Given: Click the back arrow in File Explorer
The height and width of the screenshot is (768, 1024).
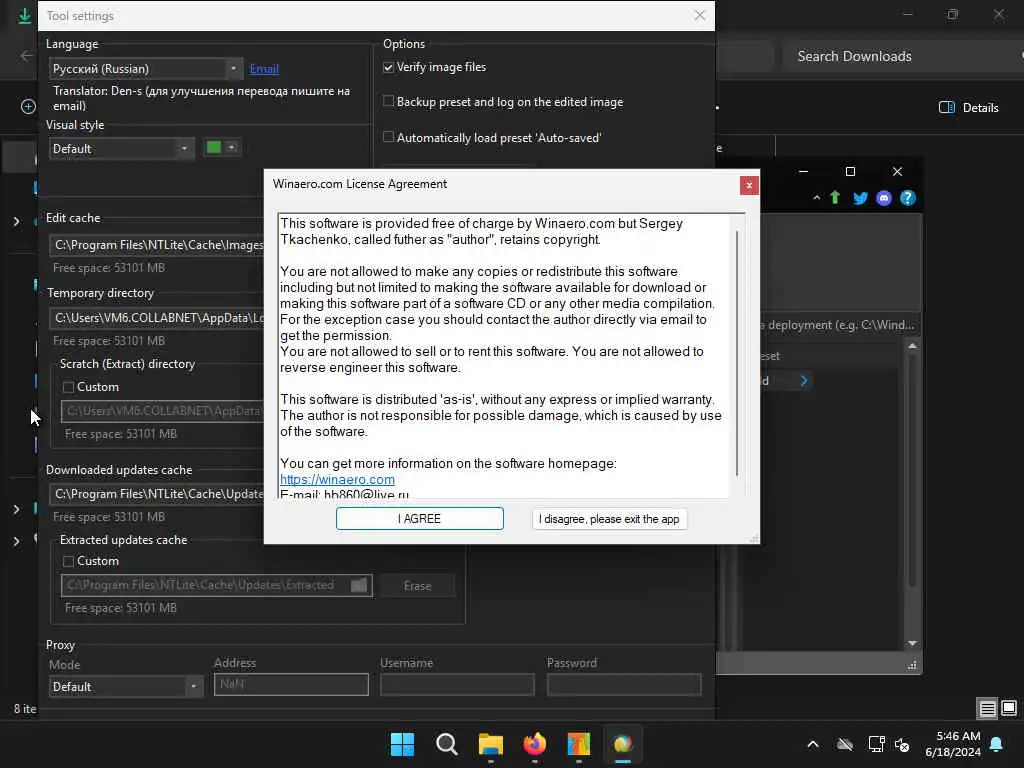Looking at the screenshot, I should [x=26, y=56].
